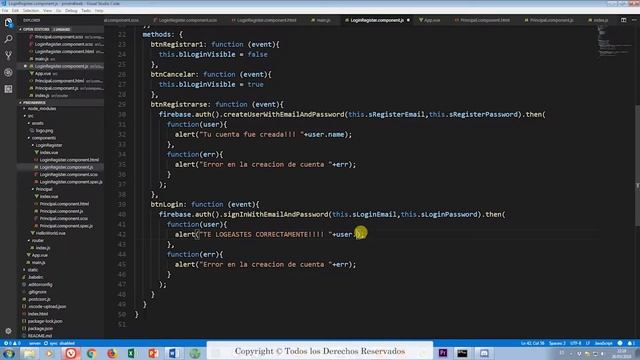The image size is (640, 360).
Task: Open the editor More Actions ellipsis
Action: (x=634, y=20)
